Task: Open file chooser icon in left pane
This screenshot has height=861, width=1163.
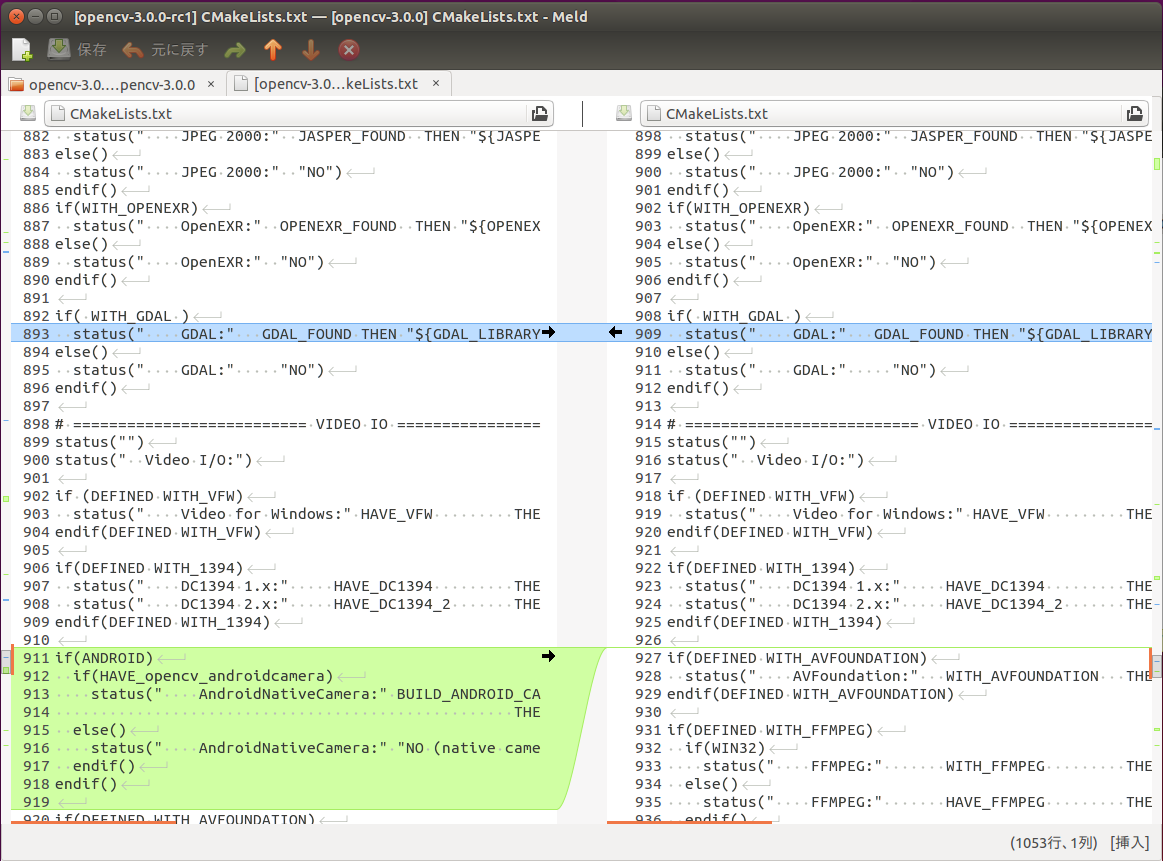Action: tap(540, 113)
